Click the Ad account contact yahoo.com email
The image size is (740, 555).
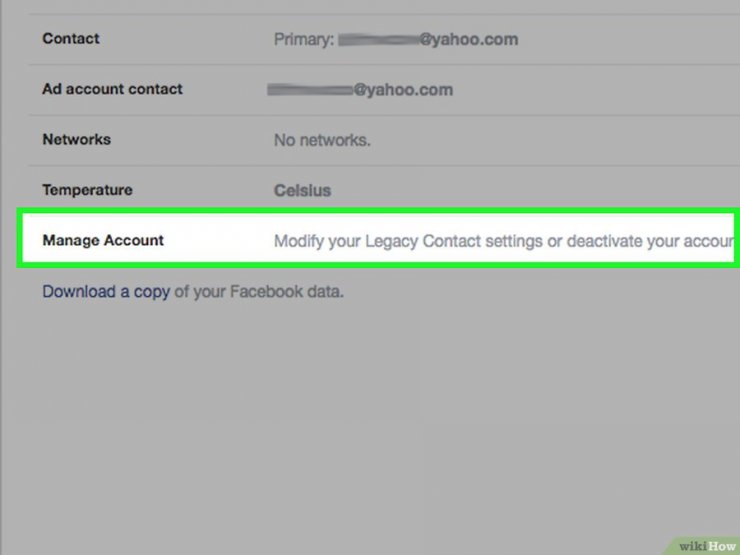[360, 90]
